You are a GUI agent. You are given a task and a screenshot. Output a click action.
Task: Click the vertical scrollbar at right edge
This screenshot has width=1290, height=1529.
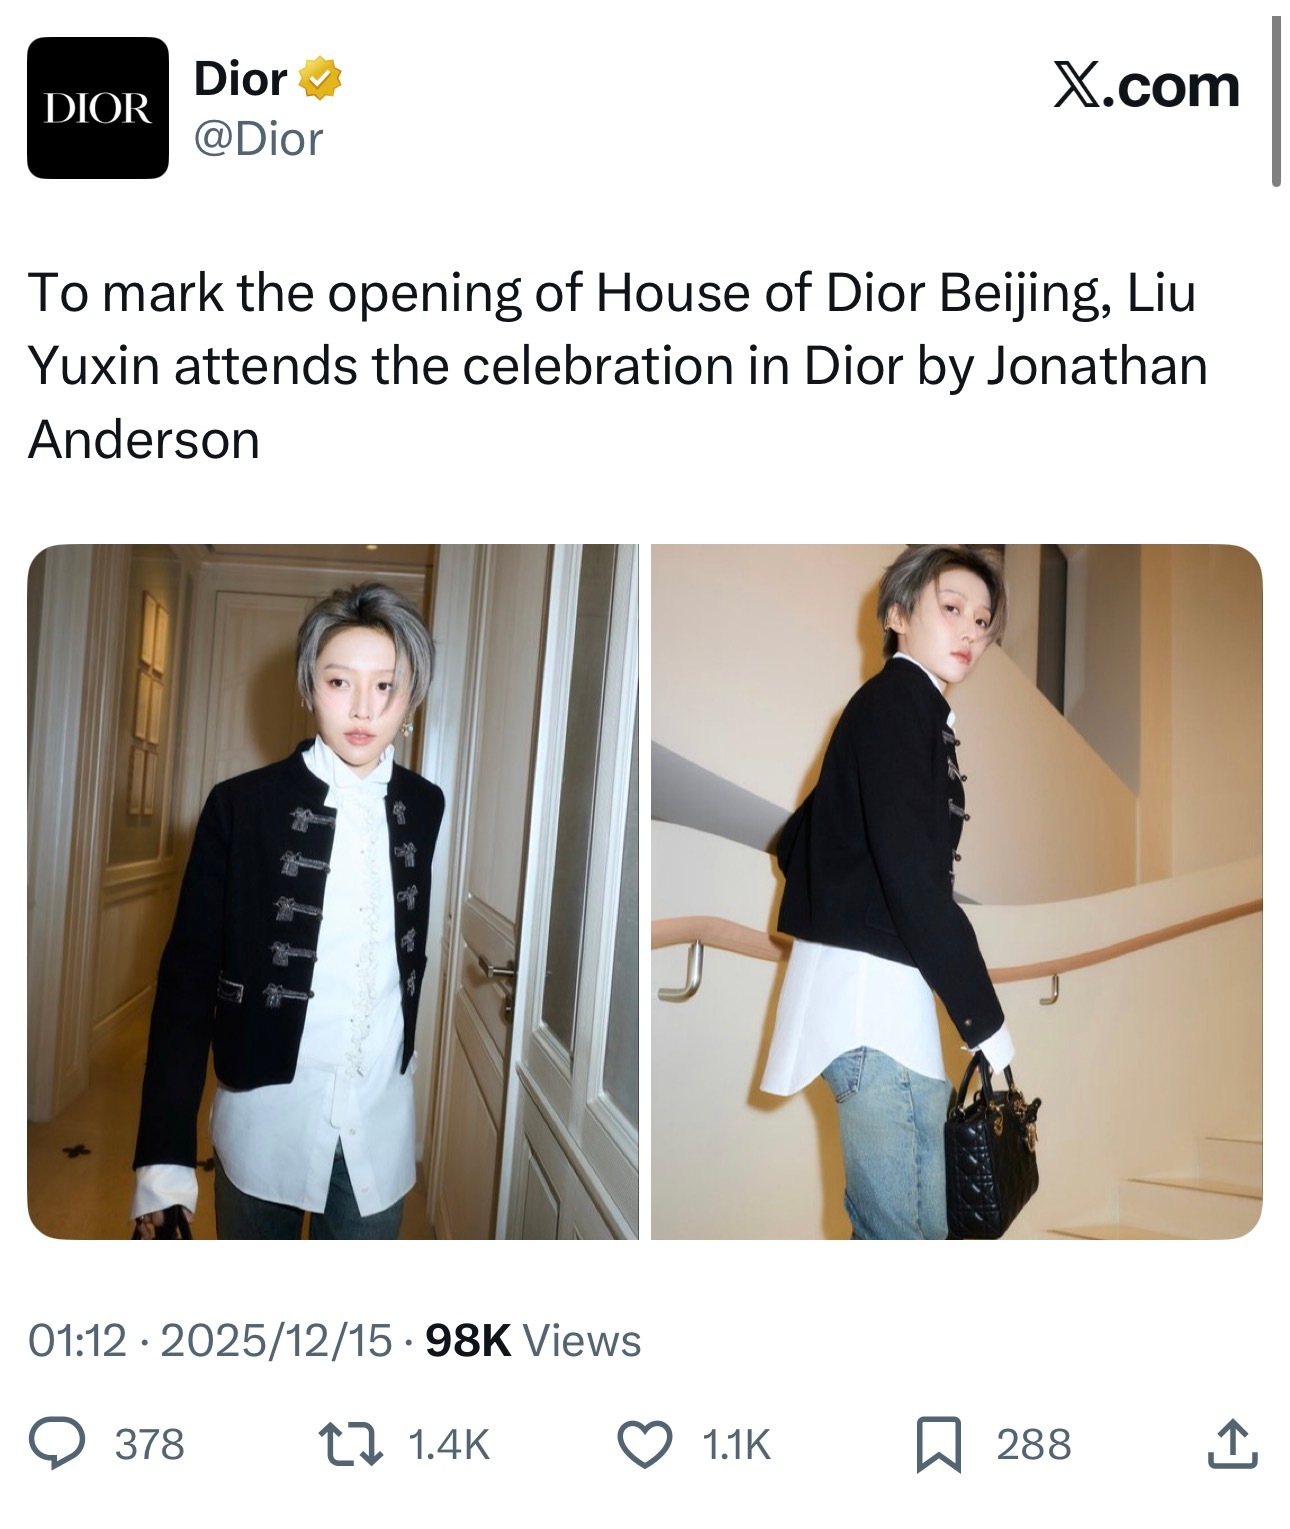pos(1276,100)
